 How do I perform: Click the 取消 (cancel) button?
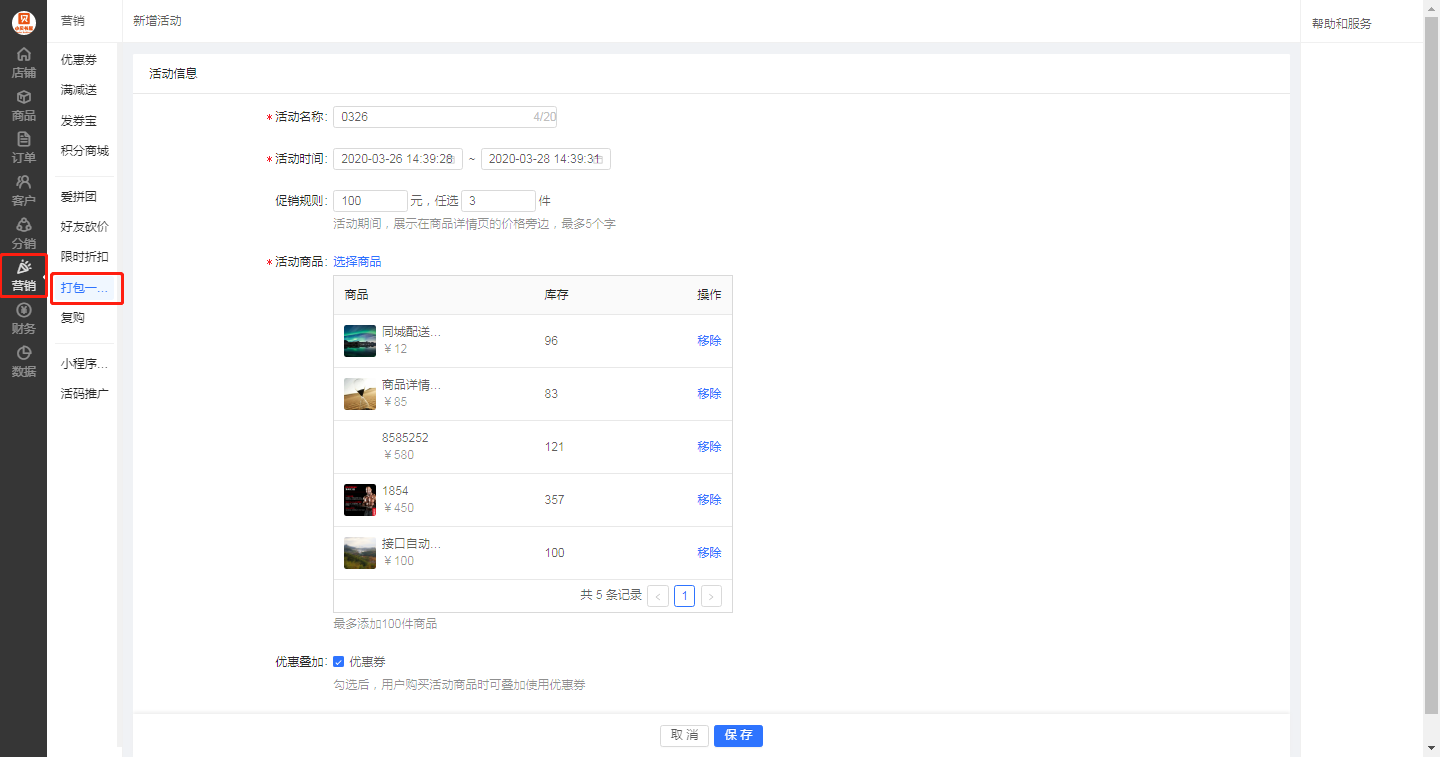click(x=684, y=735)
